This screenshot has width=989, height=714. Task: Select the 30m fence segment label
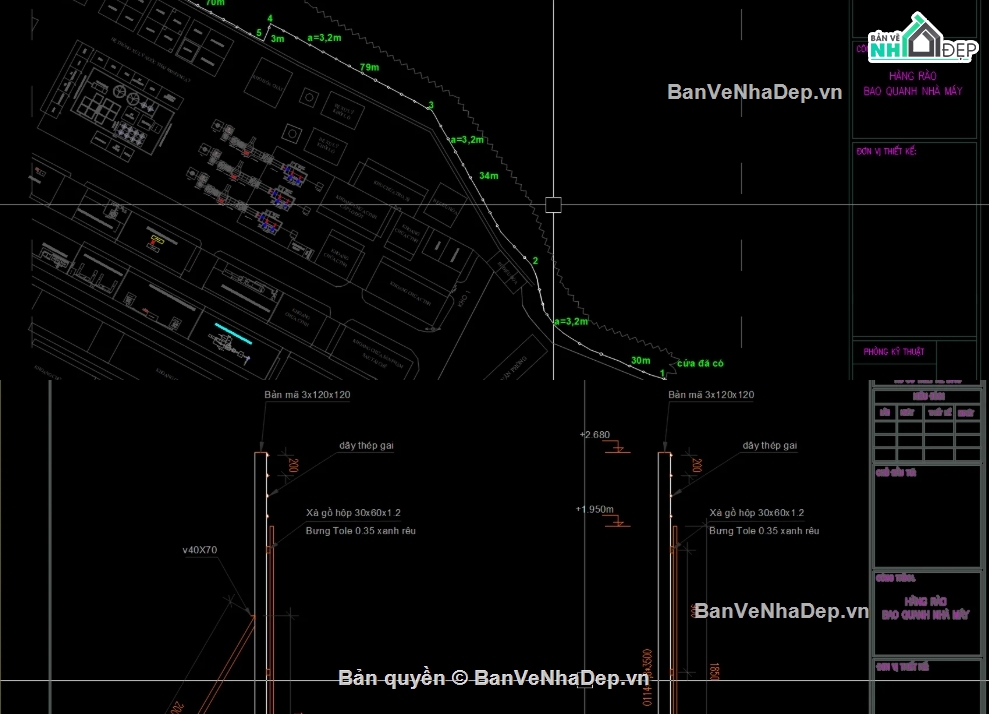pyautogui.click(x=640, y=361)
